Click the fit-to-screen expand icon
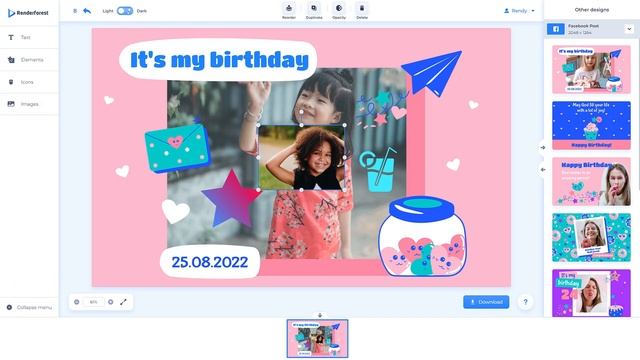This screenshot has width=640, height=360. coord(123,302)
